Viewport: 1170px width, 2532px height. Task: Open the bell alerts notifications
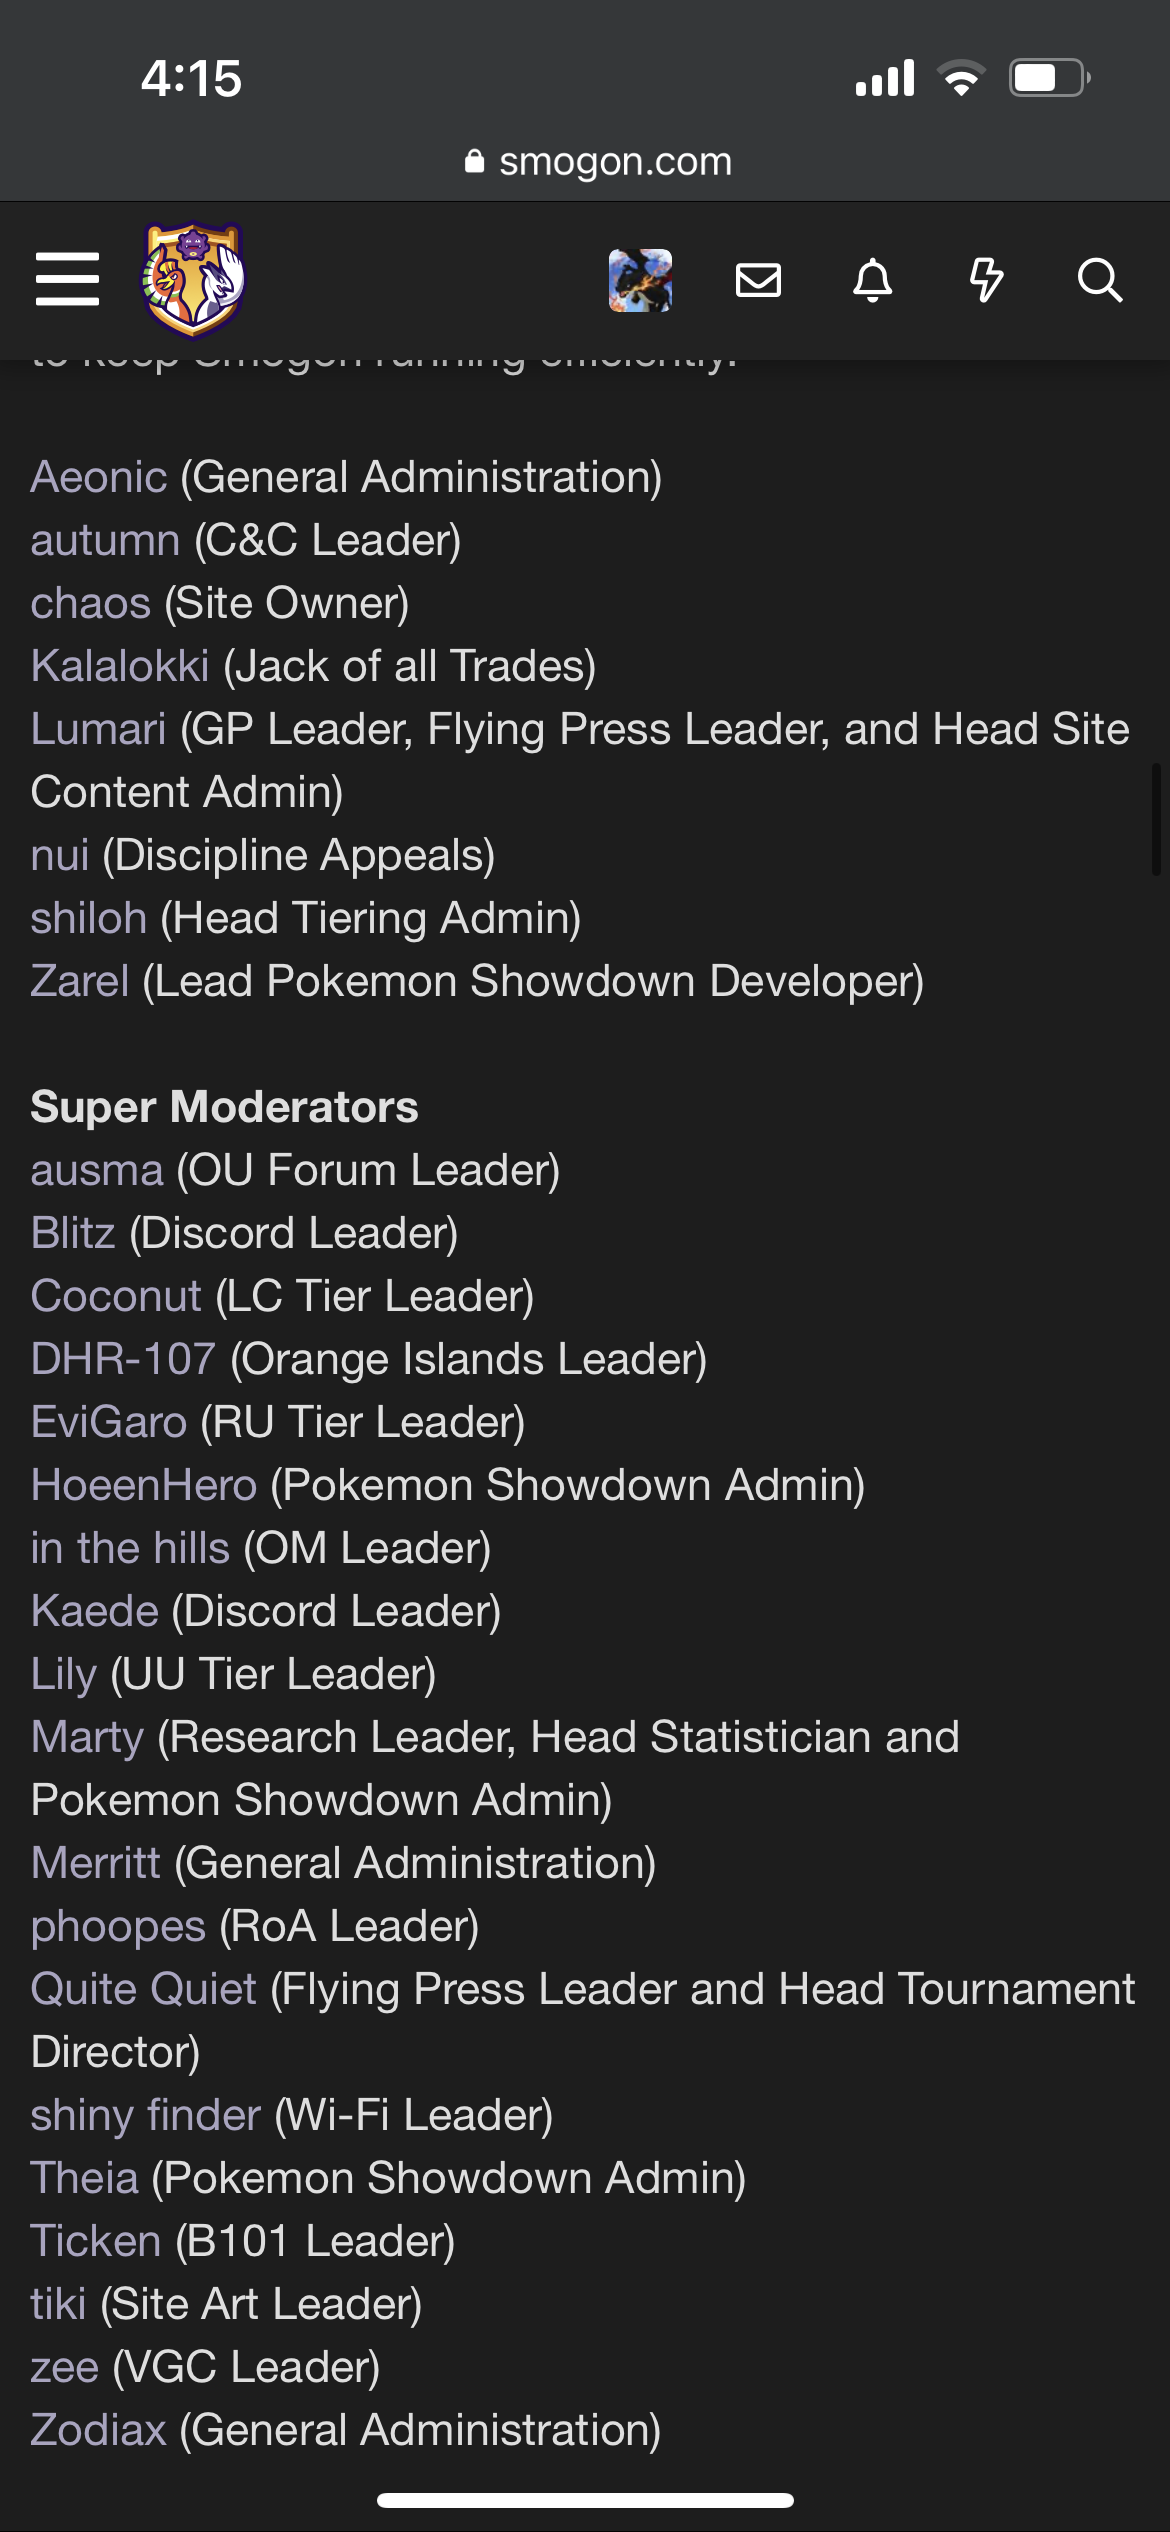pyautogui.click(x=872, y=280)
